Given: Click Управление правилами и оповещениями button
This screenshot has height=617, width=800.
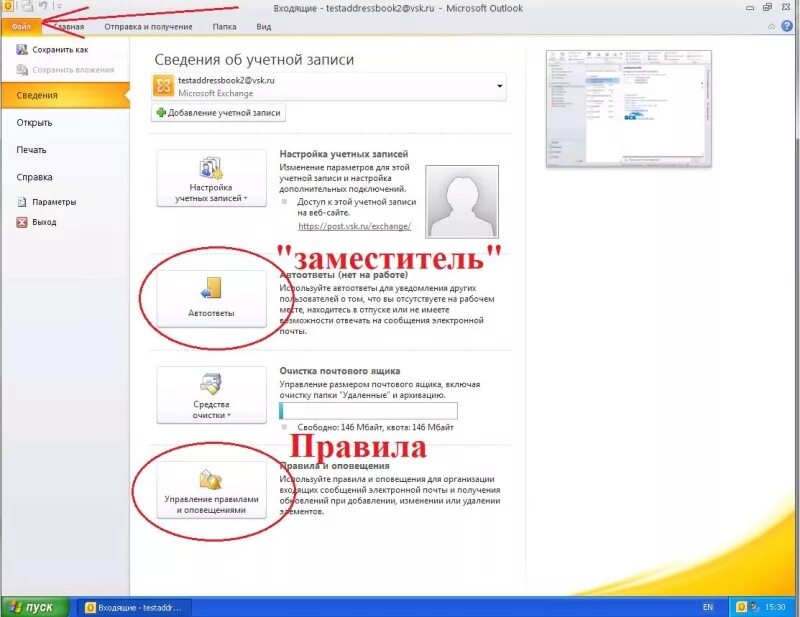Looking at the screenshot, I should [x=211, y=490].
